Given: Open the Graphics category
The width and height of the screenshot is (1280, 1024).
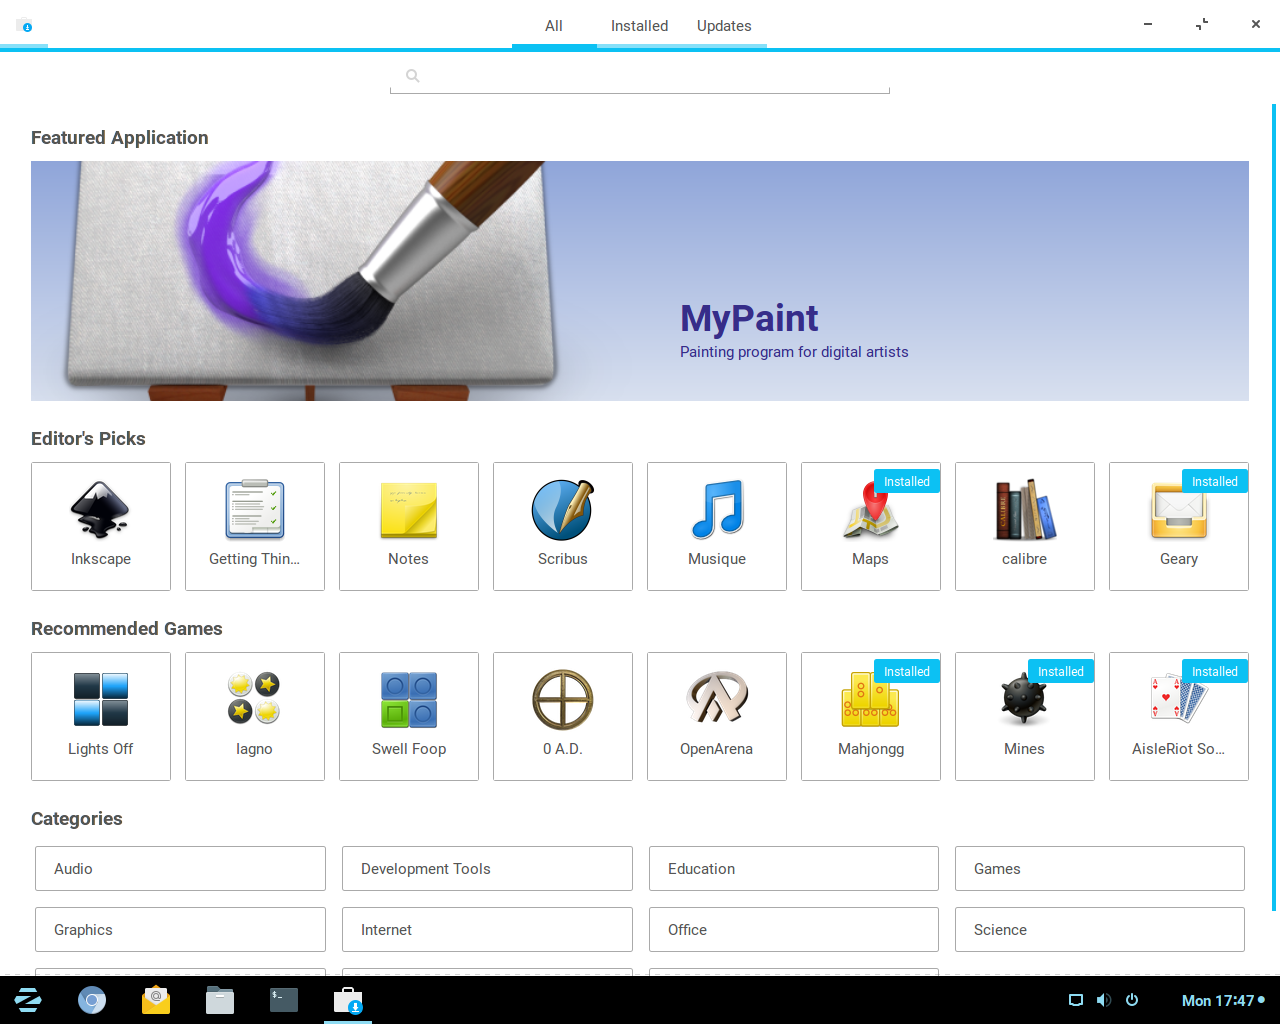Looking at the screenshot, I should [180, 930].
